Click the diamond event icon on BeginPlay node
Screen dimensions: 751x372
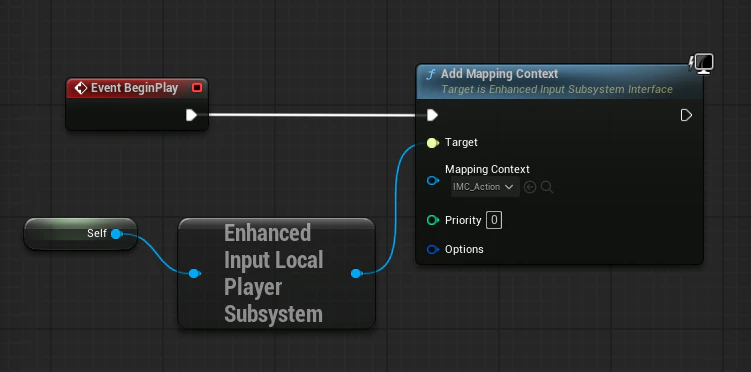80,88
